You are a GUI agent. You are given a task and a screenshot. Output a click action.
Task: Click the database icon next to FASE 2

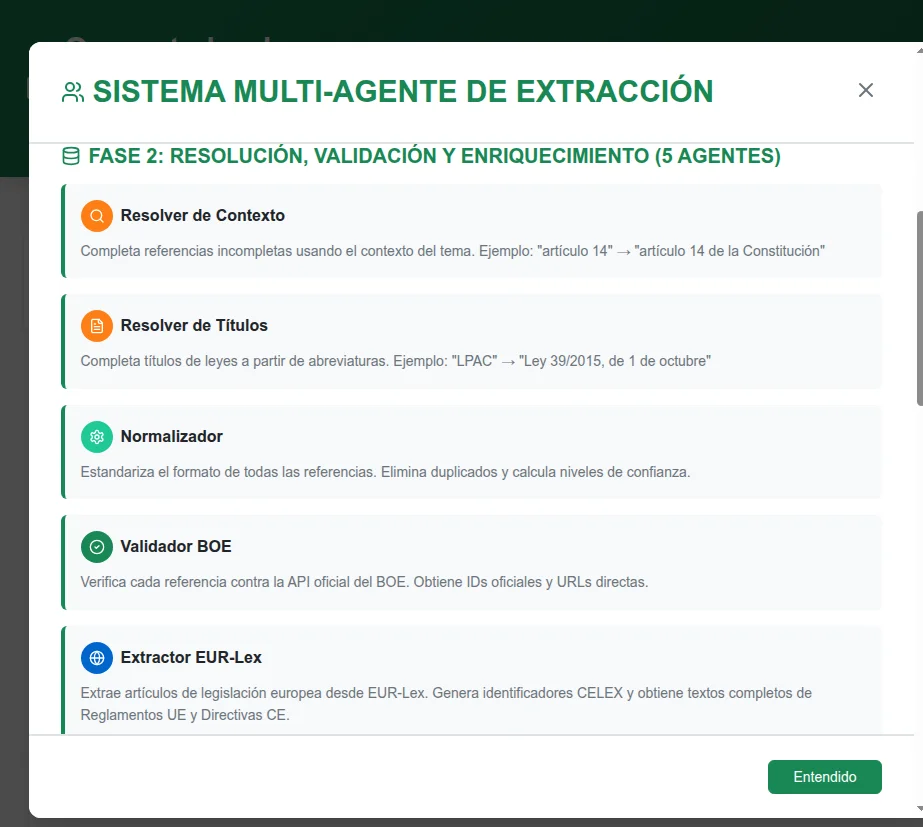[x=71, y=156]
